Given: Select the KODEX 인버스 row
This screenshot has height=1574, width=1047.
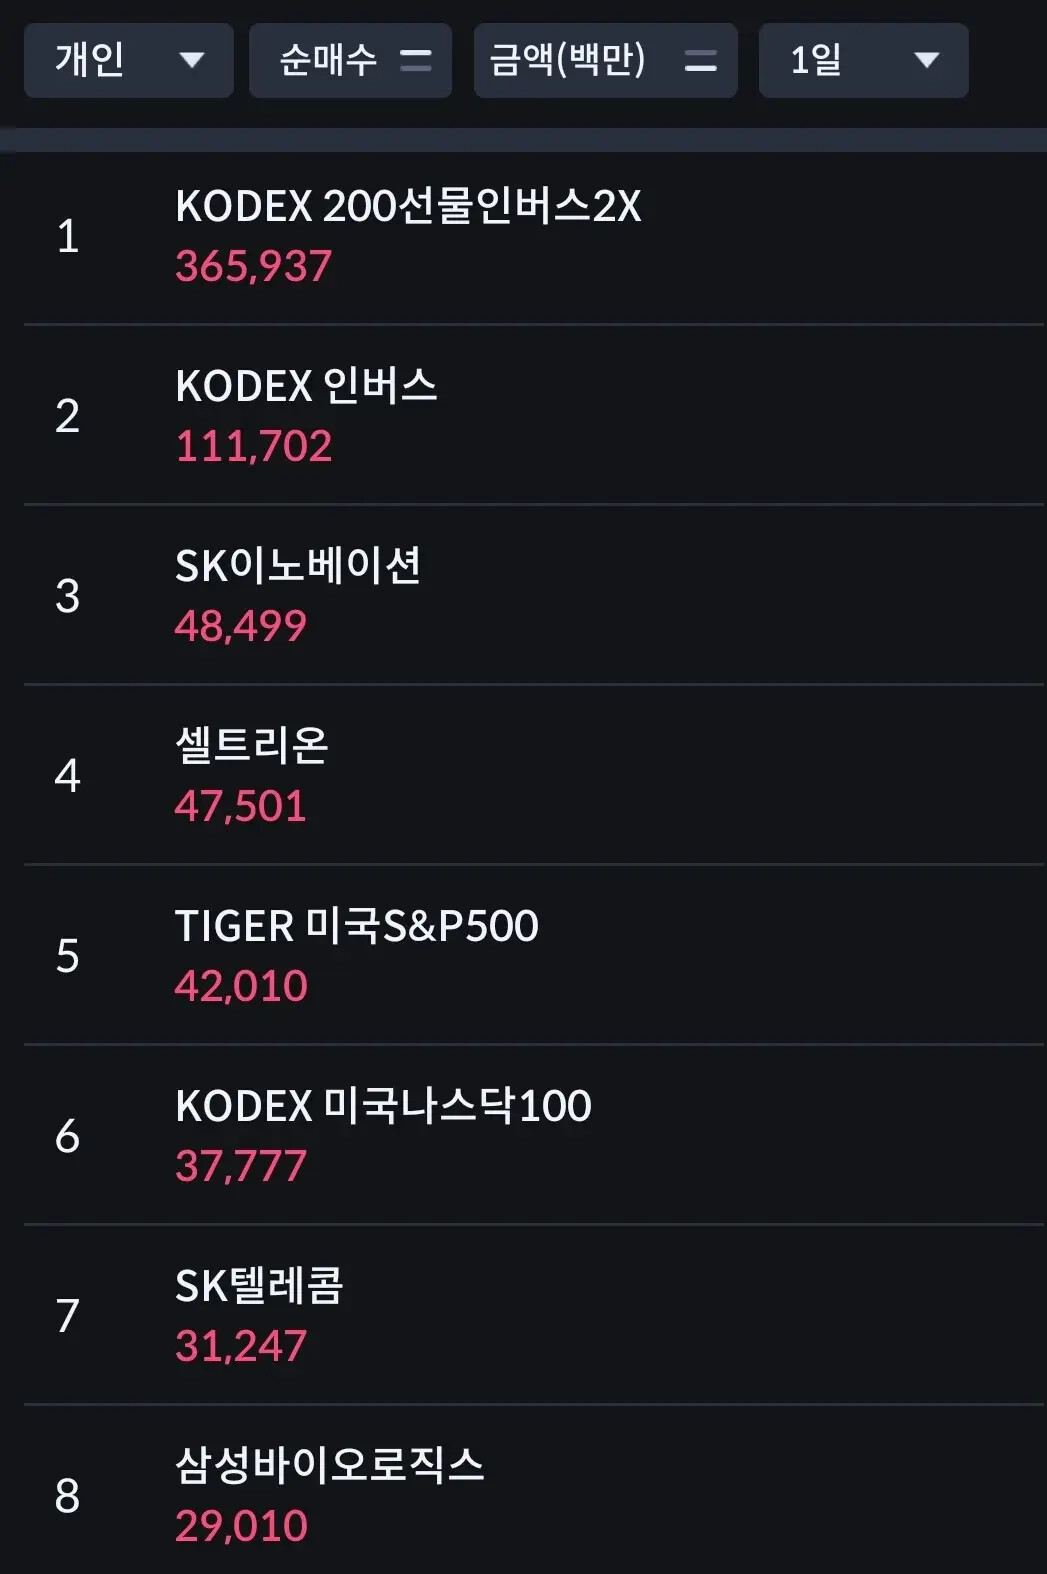Looking at the screenshot, I should pos(534,415).
